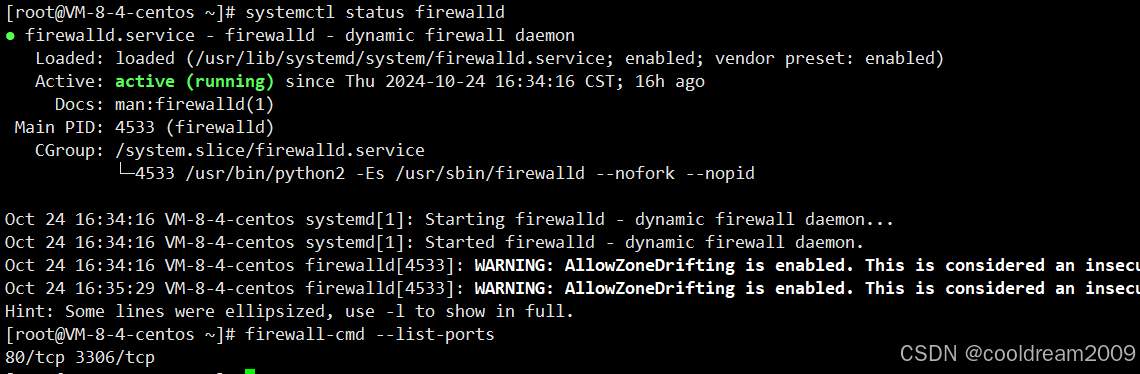Click the 'CSDN @cooldream2009' watermark
1140x374 pixels.
(x=1016, y=354)
